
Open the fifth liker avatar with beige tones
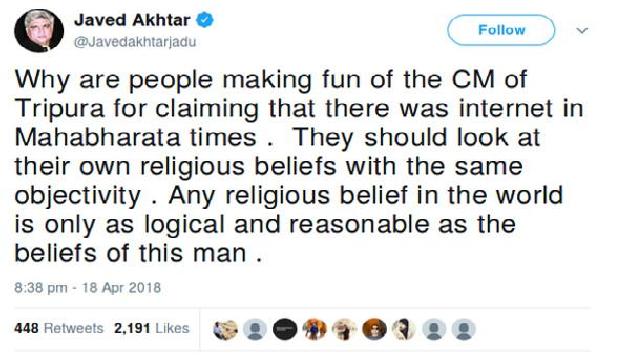tap(344, 329)
